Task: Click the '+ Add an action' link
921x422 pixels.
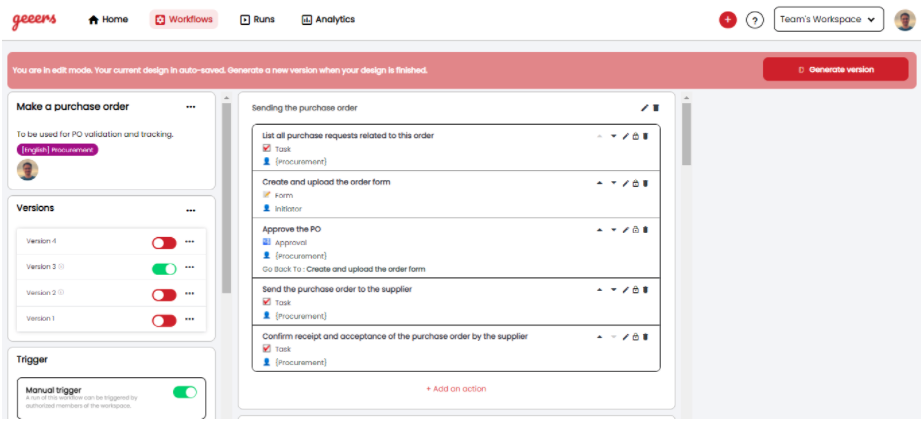Action: click(456, 388)
